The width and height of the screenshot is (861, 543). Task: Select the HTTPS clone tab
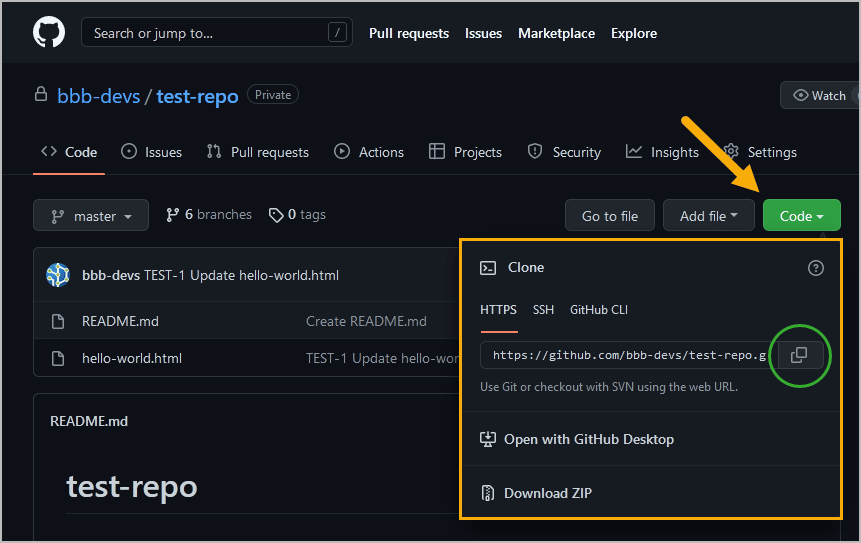pyautogui.click(x=498, y=310)
